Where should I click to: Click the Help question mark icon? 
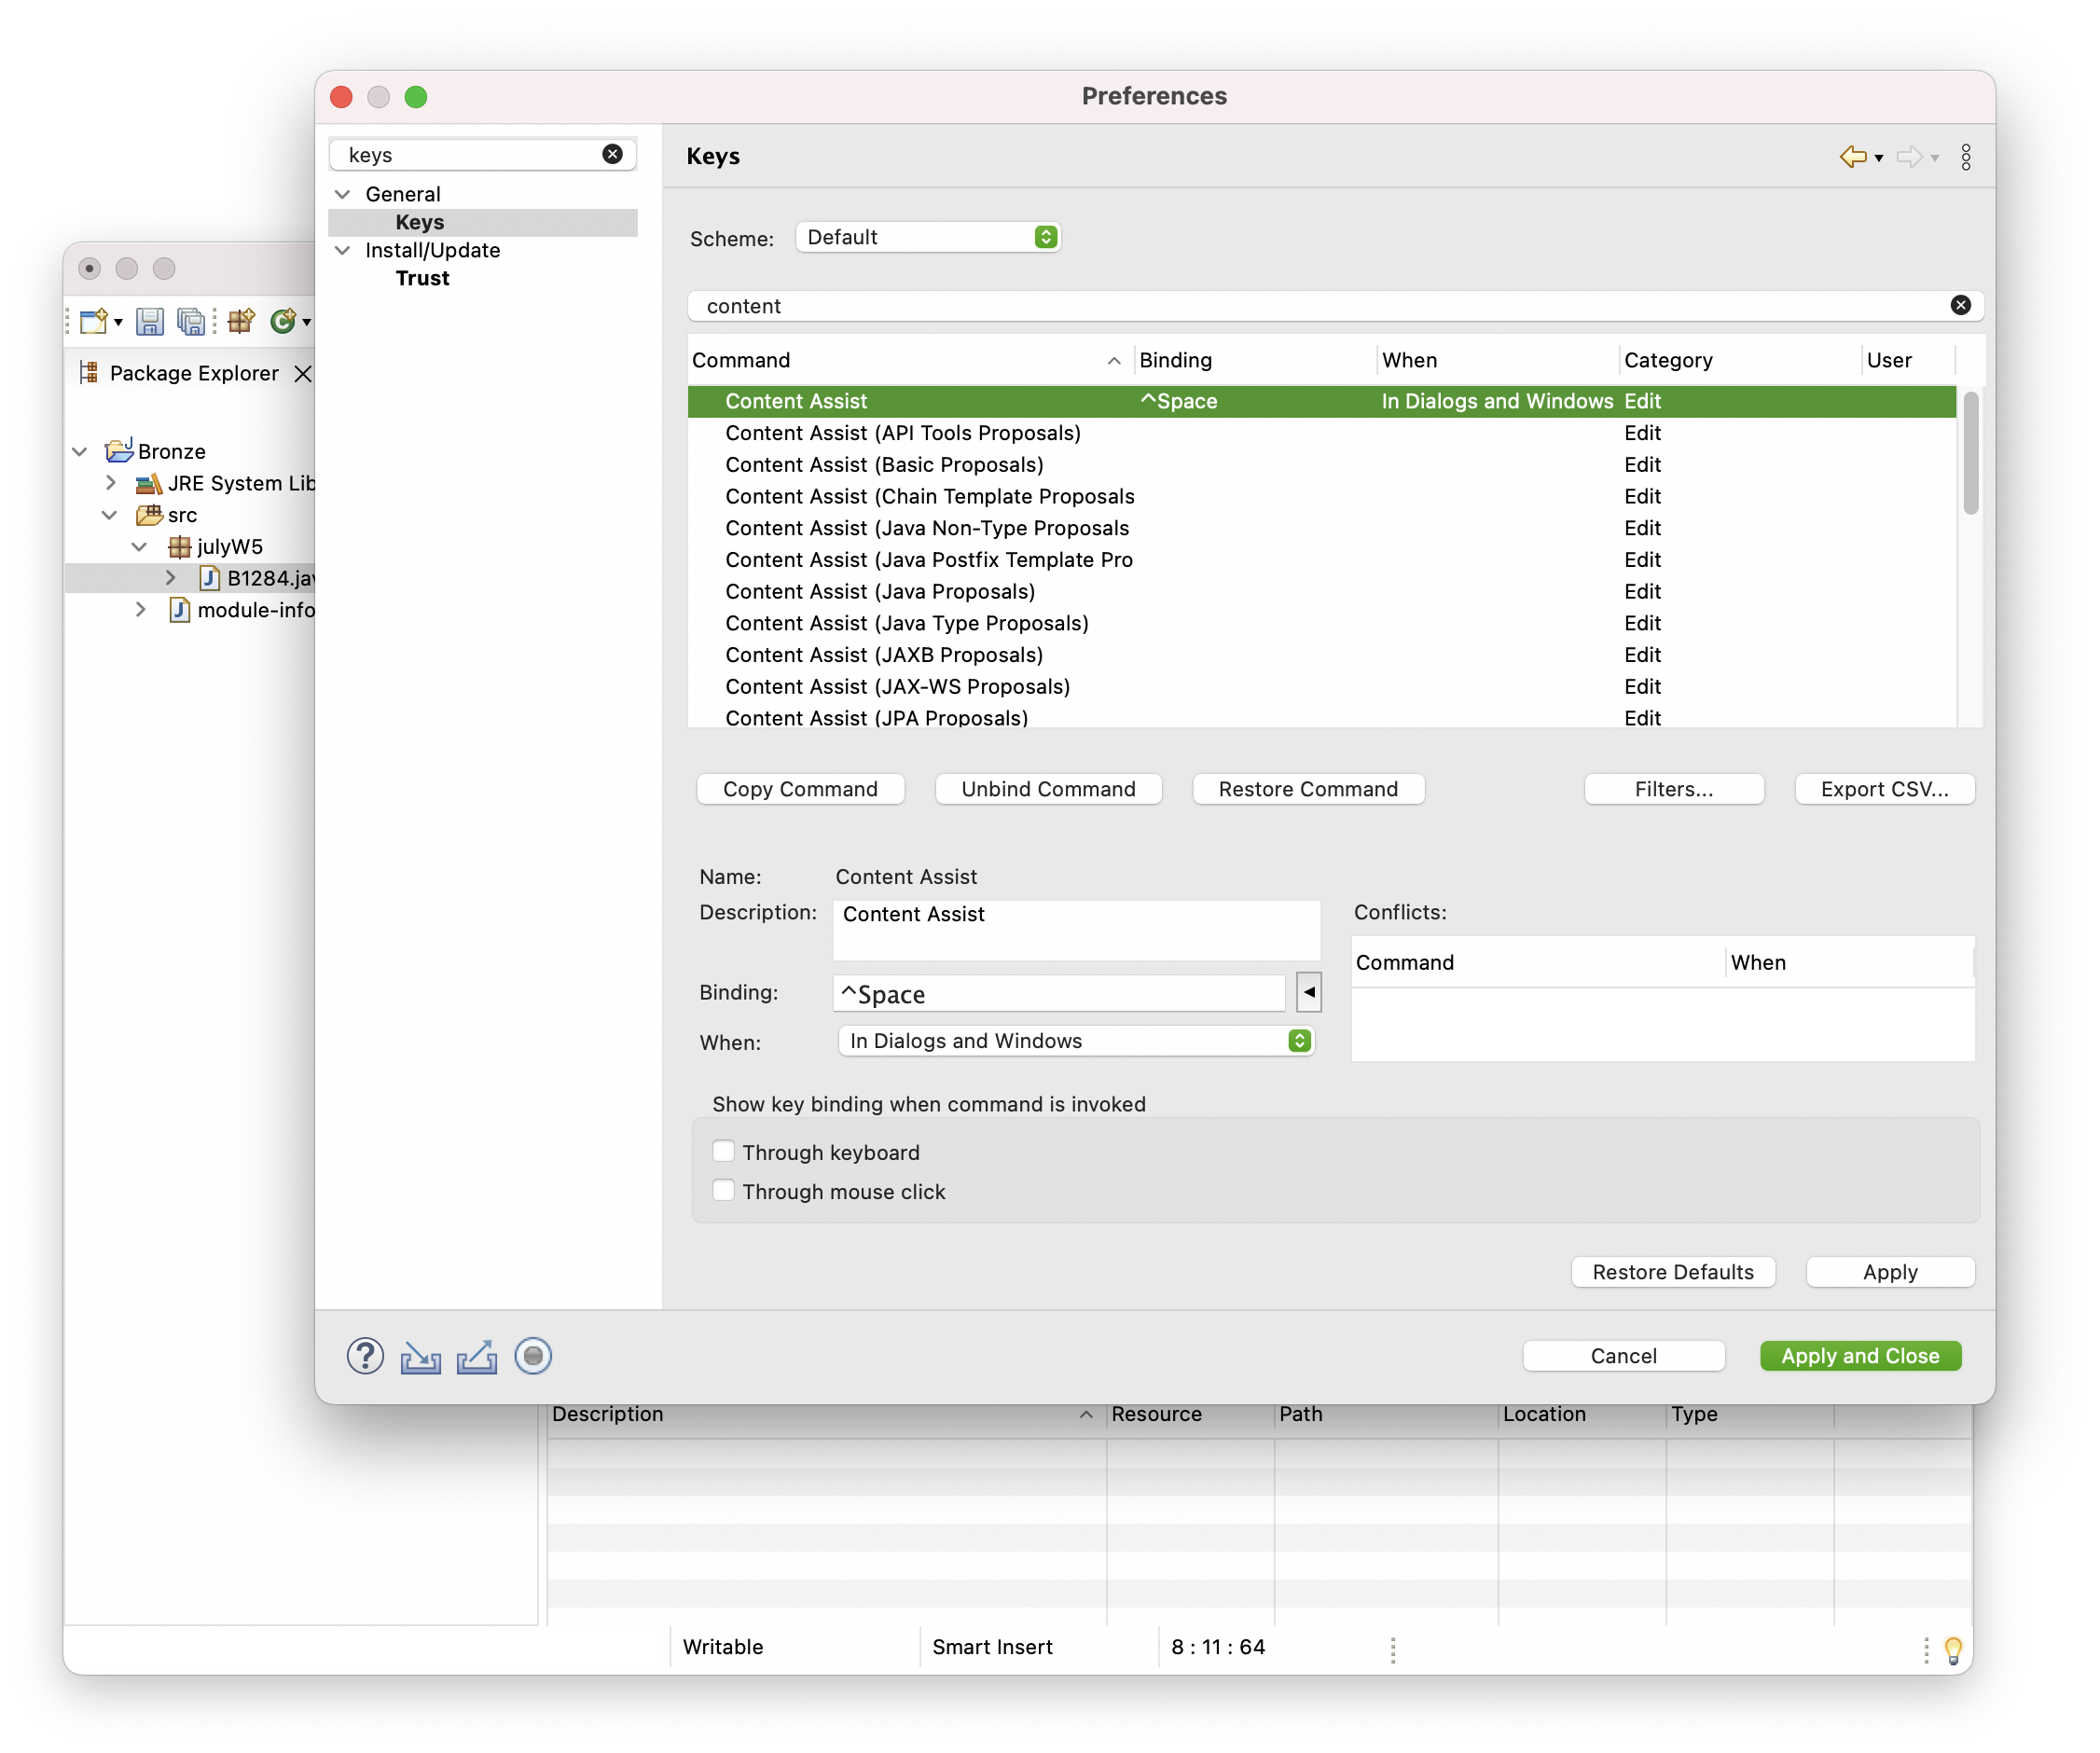(x=365, y=1356)
